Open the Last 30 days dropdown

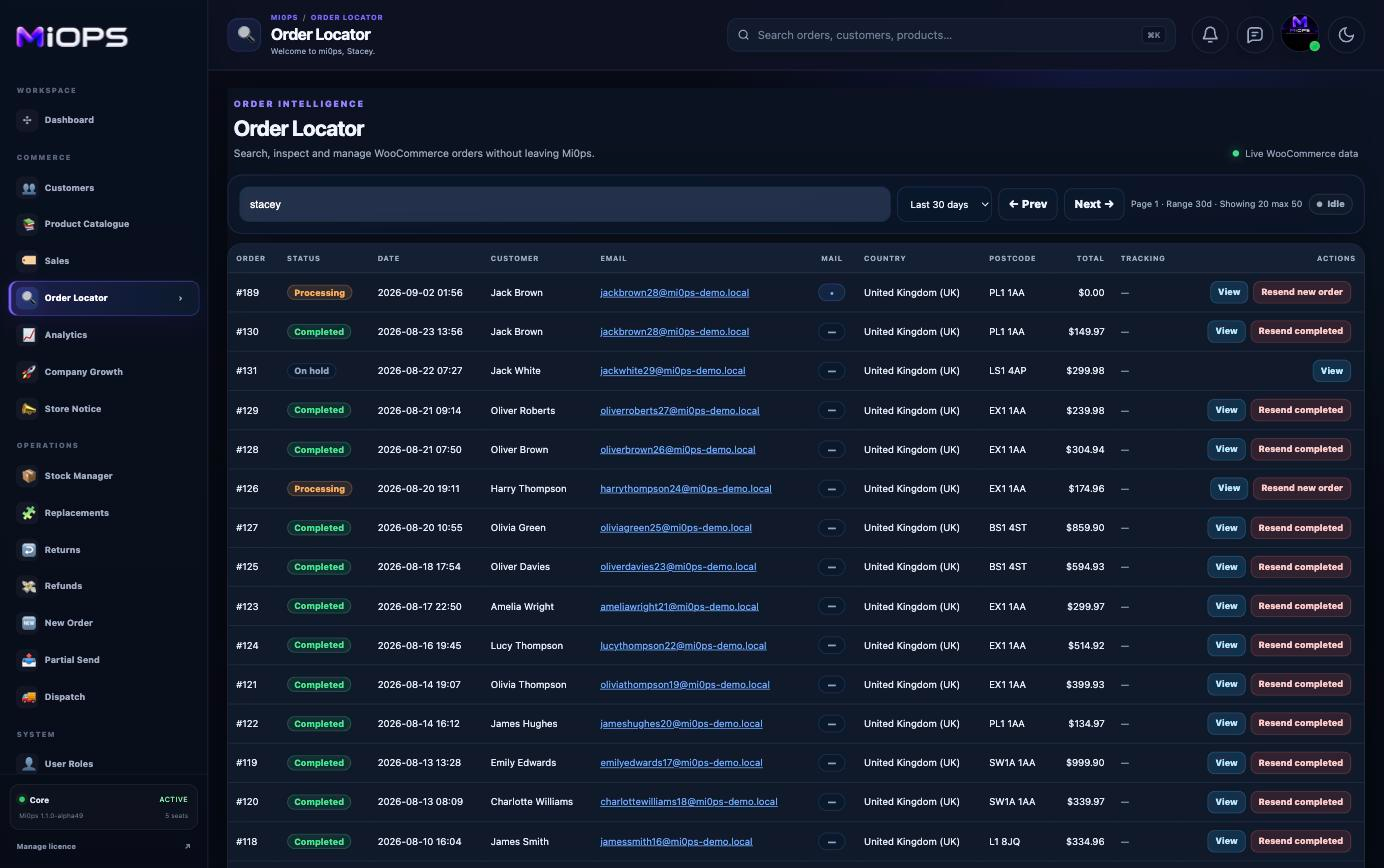click(x=944, y=204)
